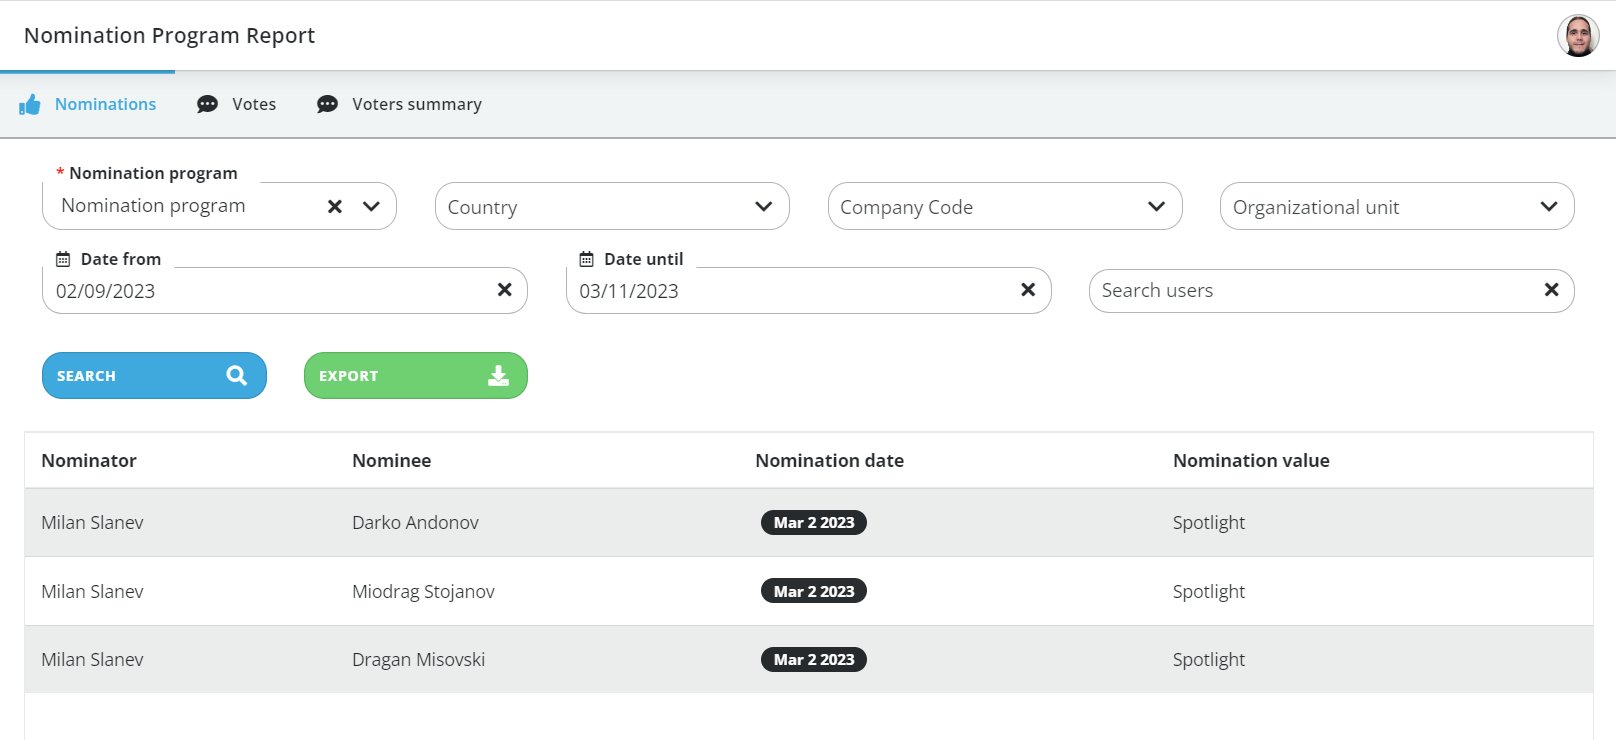The width and height of the screenshot is (1616, 740).
Task: Click the Nomination date column header
Action: [x=830, y=461]
